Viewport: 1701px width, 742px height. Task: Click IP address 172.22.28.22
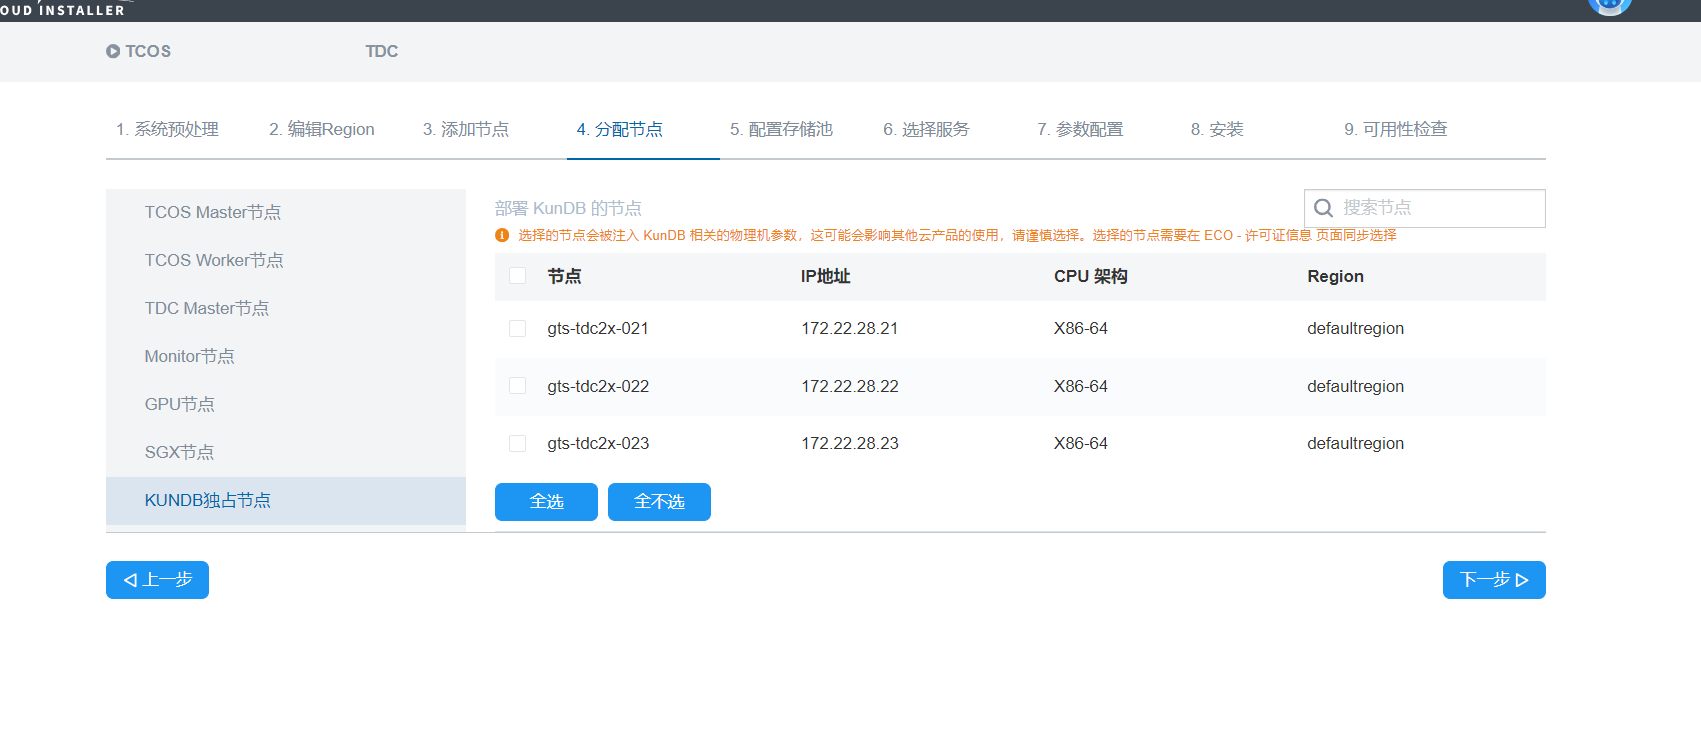tap(849, 386)
